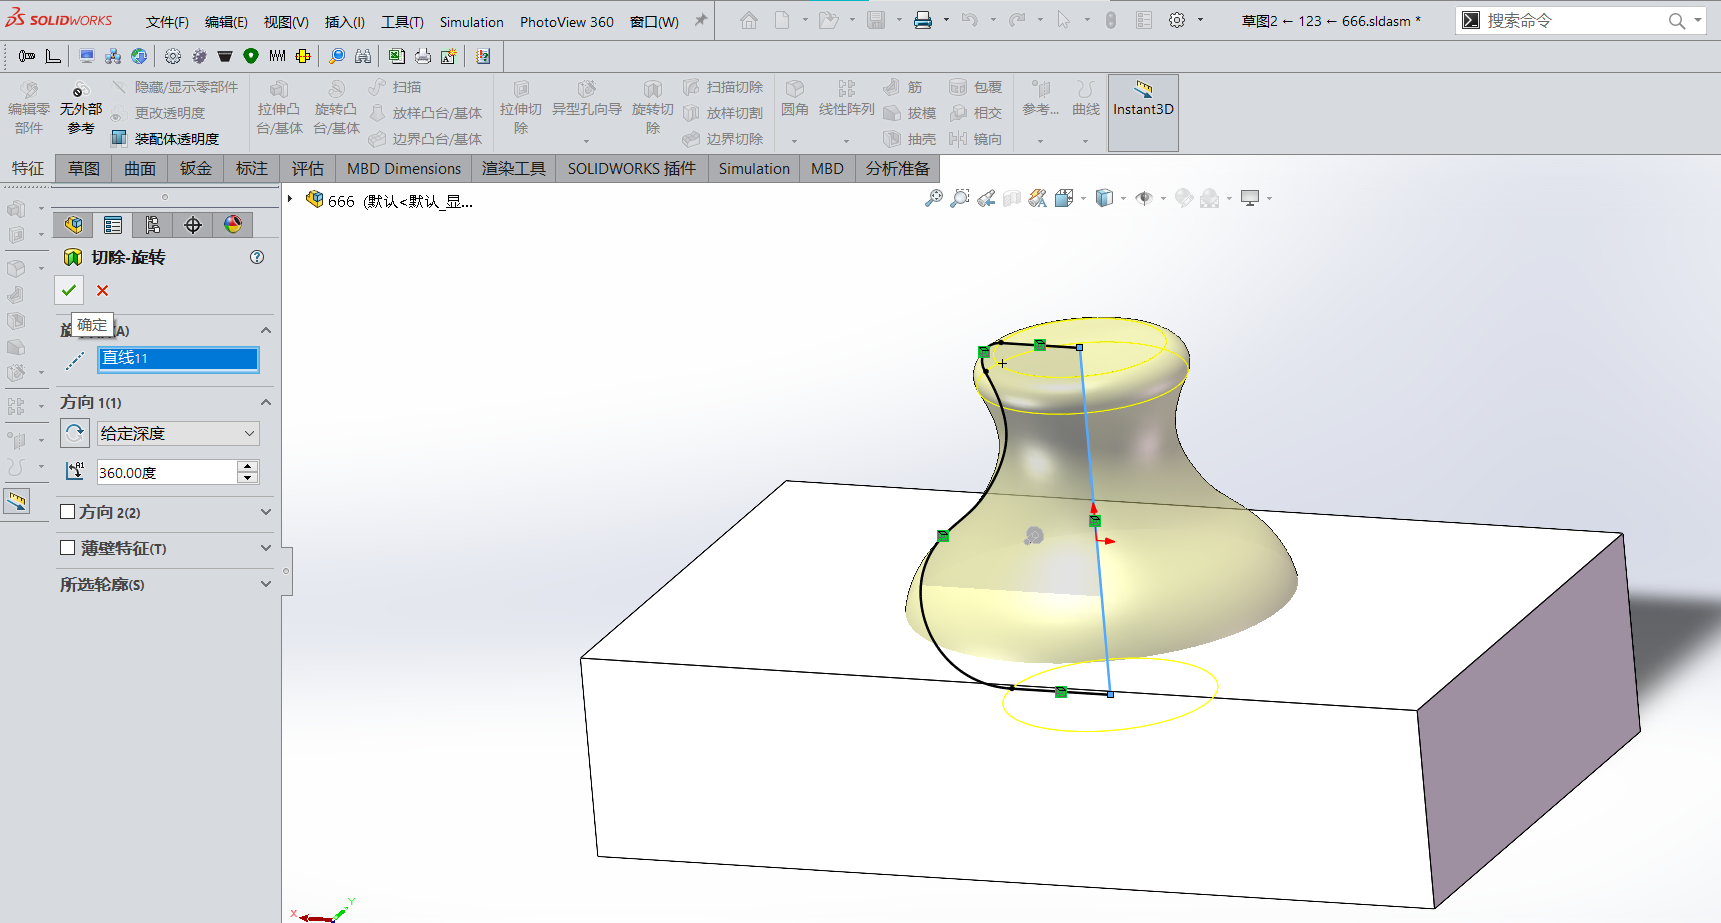The image size is (1721, 923).
Task: Open the 插入(I) menu
Action: click(x=344, y=21)
